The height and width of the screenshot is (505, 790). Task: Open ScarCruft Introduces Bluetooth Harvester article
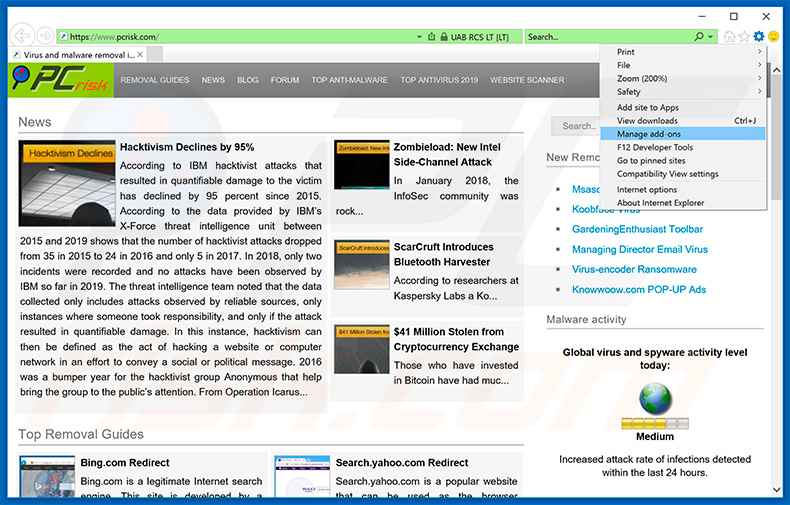pos(443,254)
